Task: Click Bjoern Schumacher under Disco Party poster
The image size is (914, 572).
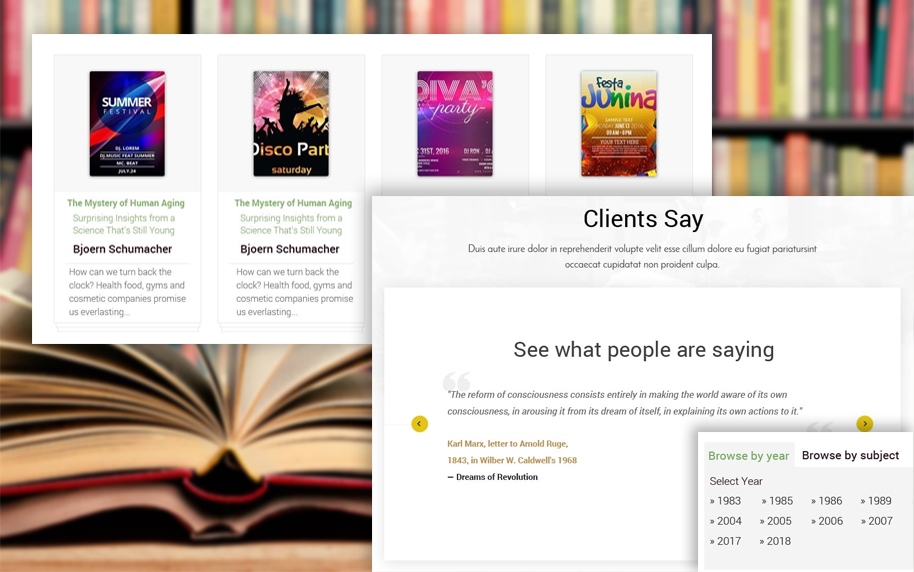Action: 290,249
